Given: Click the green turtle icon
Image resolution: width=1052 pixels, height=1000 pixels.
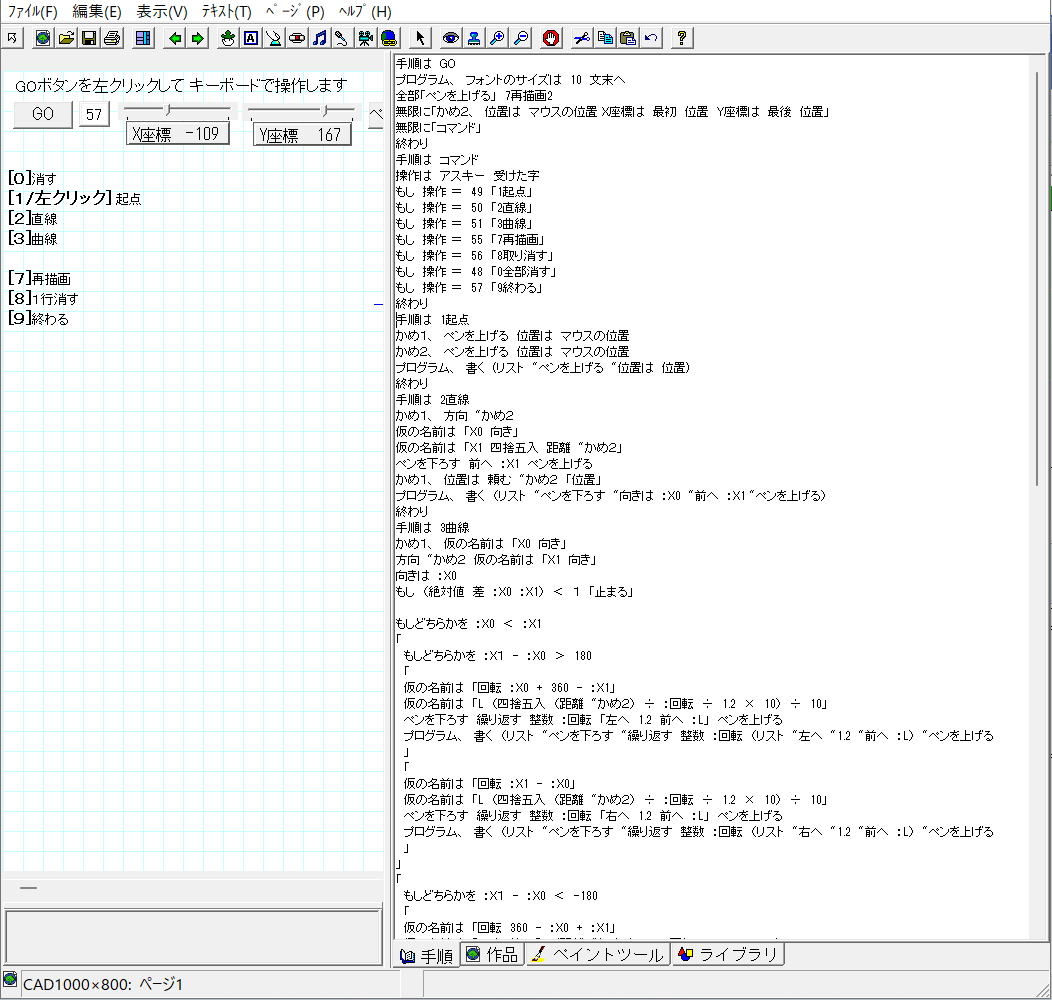Looking at the screenshot, I should tap(228, 38).
